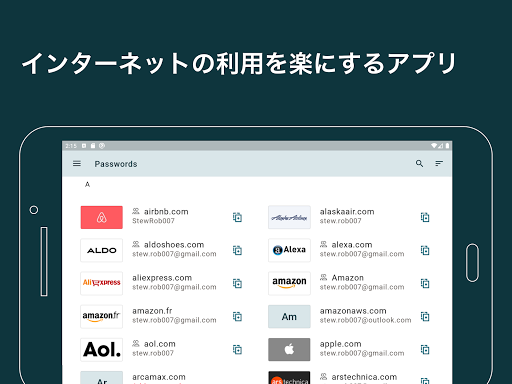512x384 pixels.
Task: Tap the ALDO logo thumbnail
Action: coord(102,250)
